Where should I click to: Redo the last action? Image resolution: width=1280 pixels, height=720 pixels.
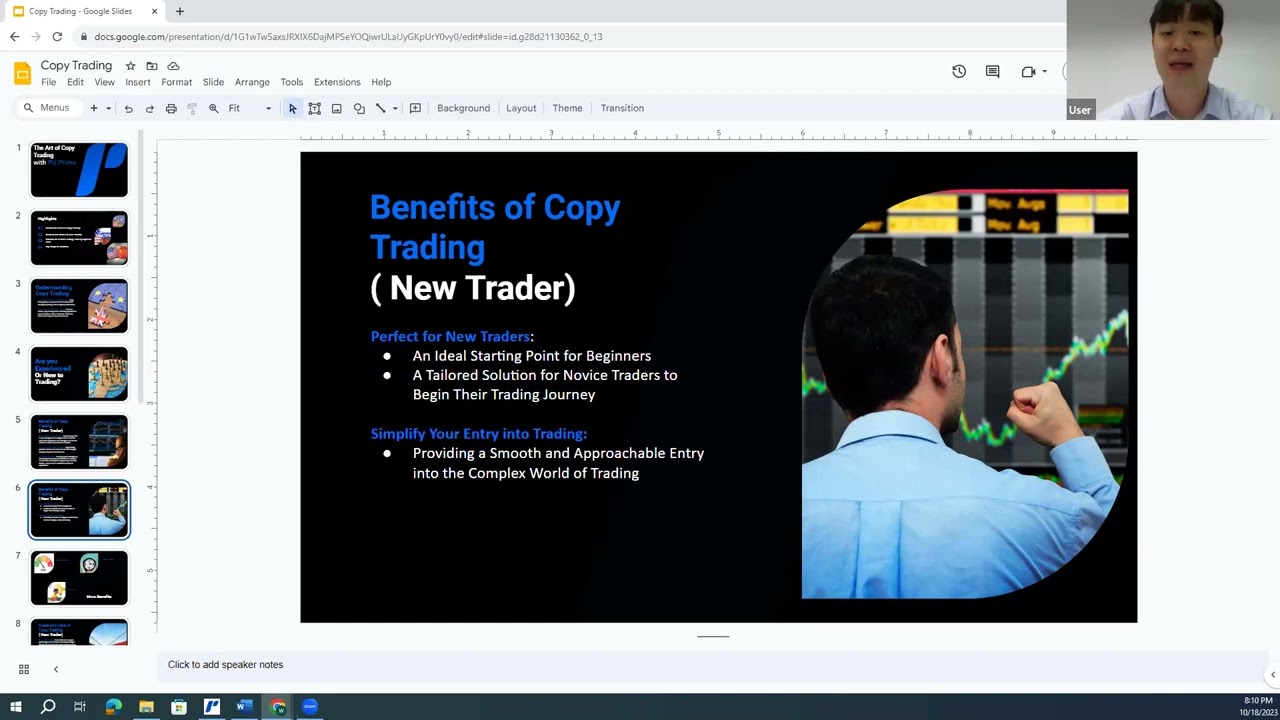coord(150,108)
